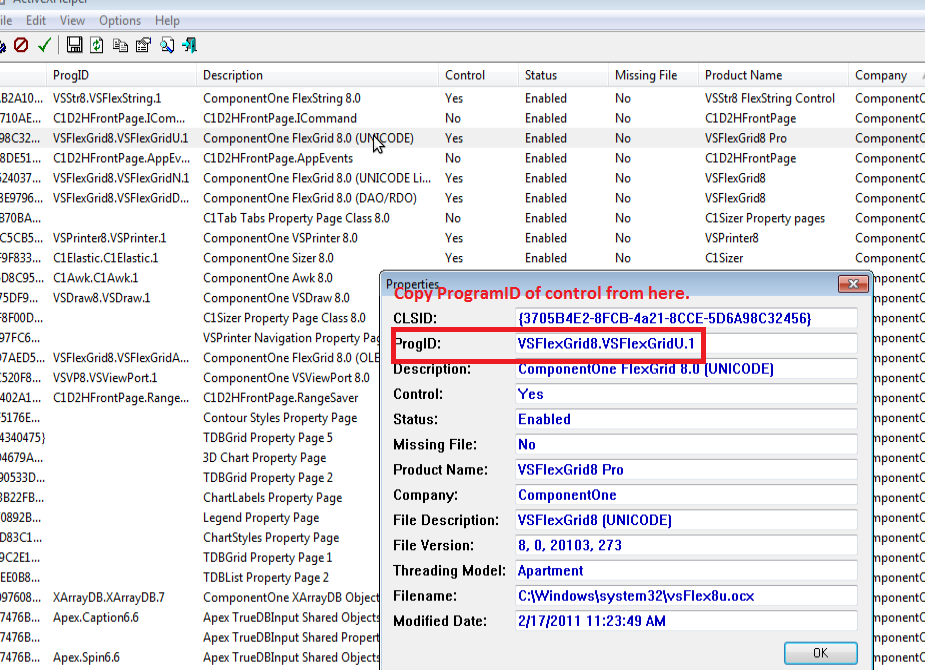Click the Control field showing Yes

pyautogui.click(x=686, y=394)
